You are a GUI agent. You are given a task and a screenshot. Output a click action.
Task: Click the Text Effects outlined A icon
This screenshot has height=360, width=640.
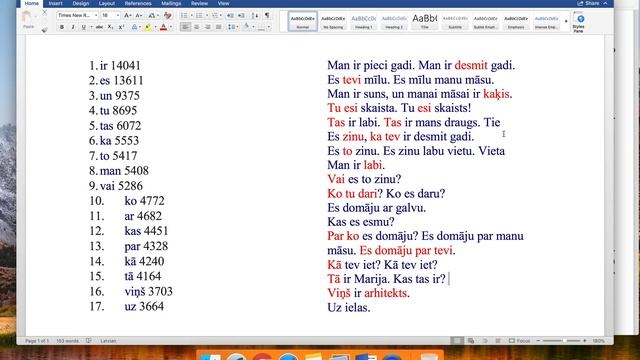pos(134,27)
